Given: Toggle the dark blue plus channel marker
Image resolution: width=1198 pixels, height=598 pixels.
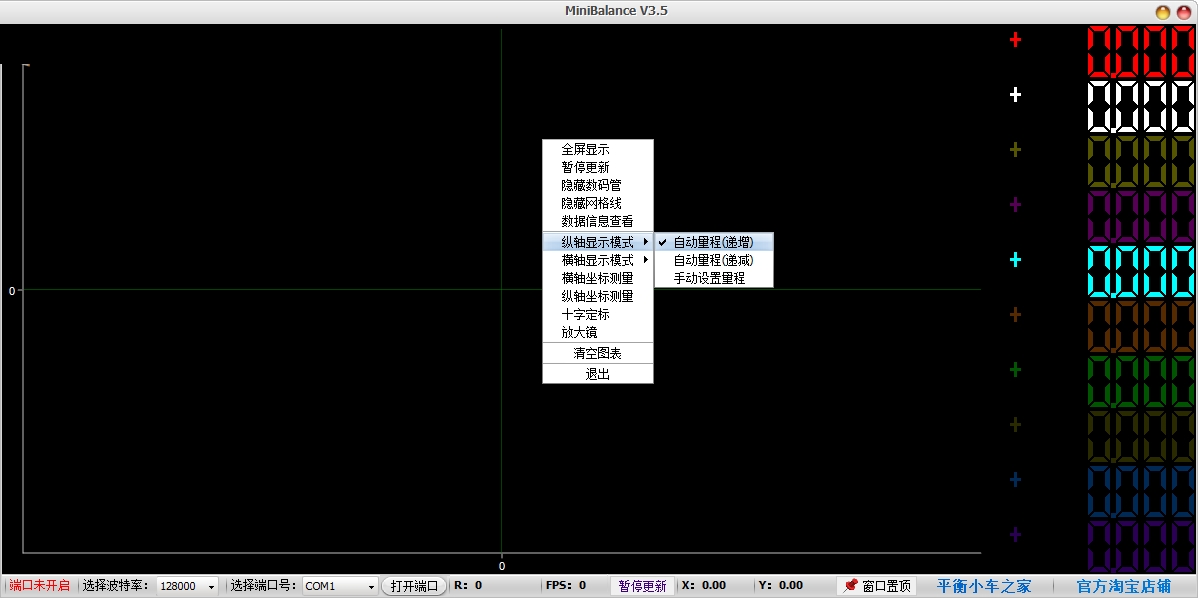Looking at the screenshot, I should pyautogui.click(x=1015, y=480).
